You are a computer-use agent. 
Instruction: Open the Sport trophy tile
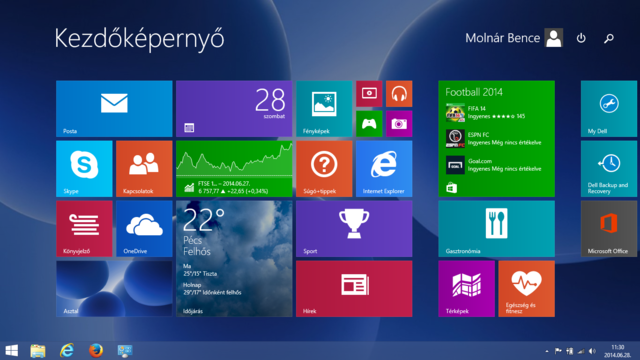(x=354, y=229)
